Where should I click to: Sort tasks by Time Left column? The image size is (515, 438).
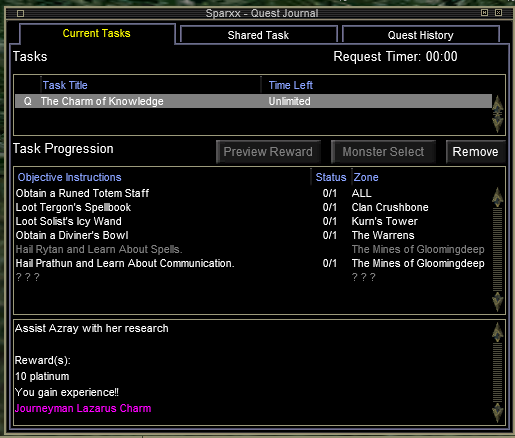[x=291, y=85]
